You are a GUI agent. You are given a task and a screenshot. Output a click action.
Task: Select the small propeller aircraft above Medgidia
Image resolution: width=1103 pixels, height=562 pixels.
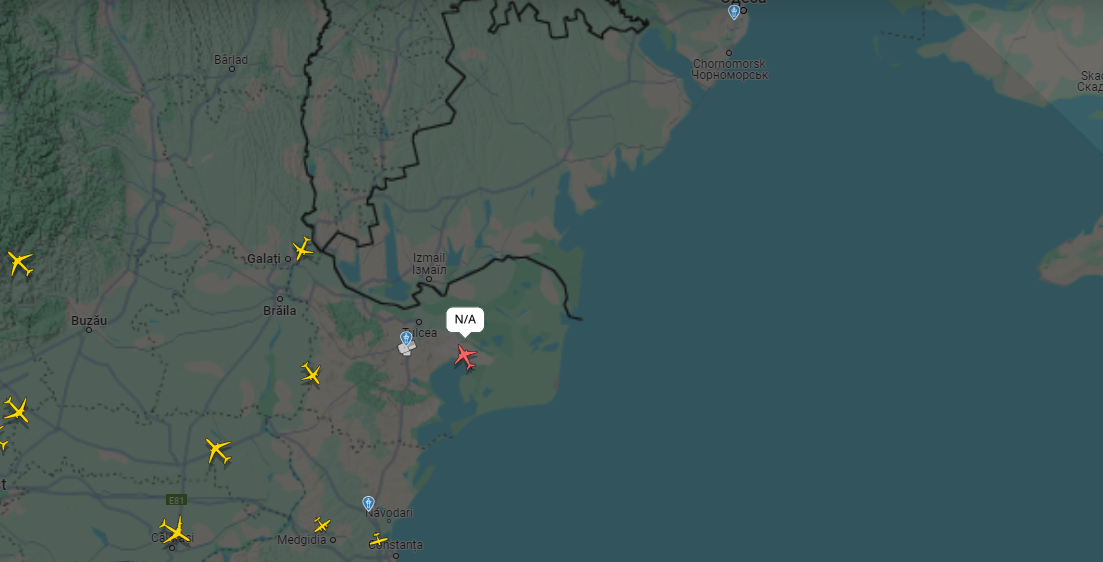(322, 525)
